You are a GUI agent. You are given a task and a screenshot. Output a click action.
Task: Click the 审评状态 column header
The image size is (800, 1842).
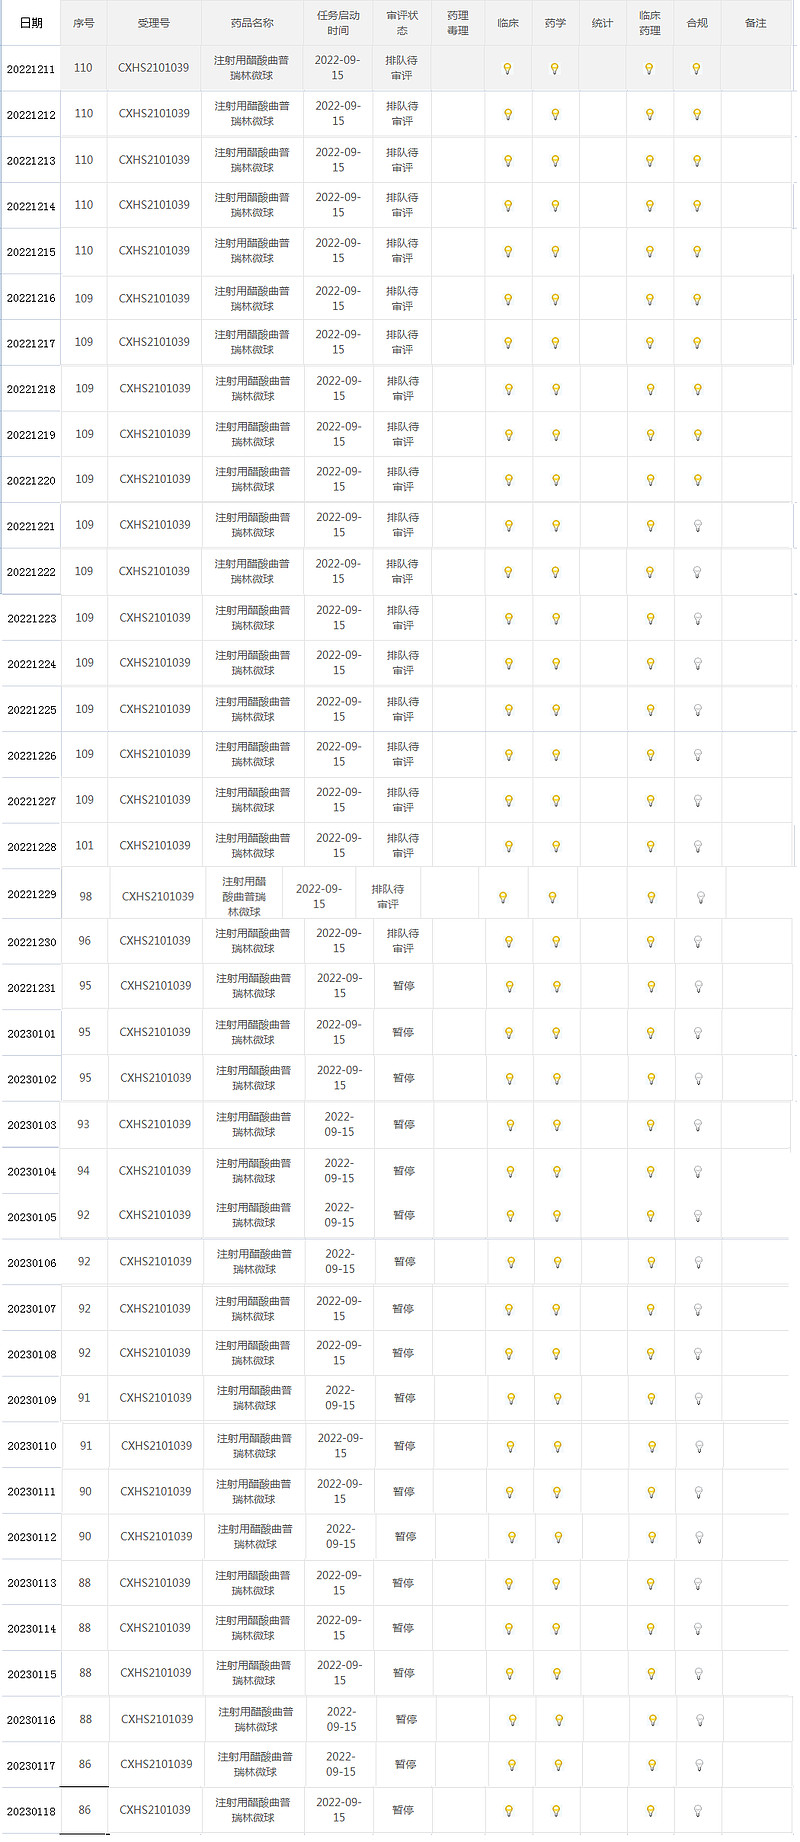[402, 23]
